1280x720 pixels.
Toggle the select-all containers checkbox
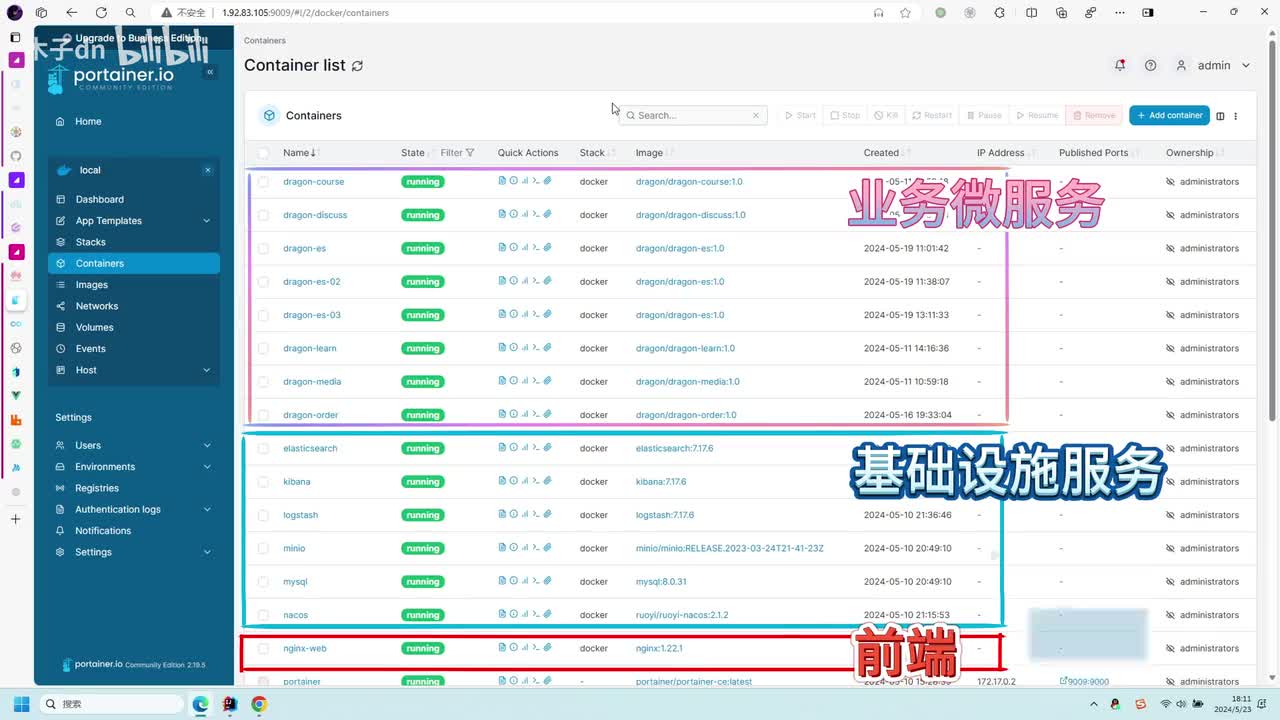click(x=263, y=153)
